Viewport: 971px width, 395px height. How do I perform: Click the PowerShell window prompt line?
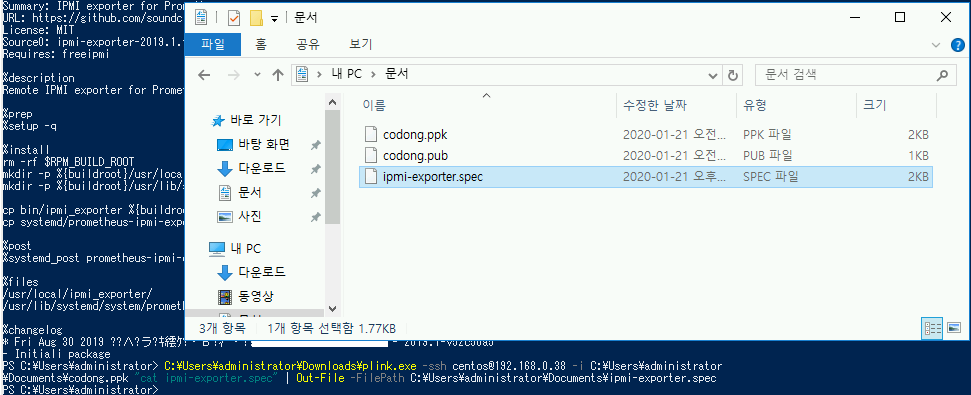pyautogui.click(x=81, y=390)
